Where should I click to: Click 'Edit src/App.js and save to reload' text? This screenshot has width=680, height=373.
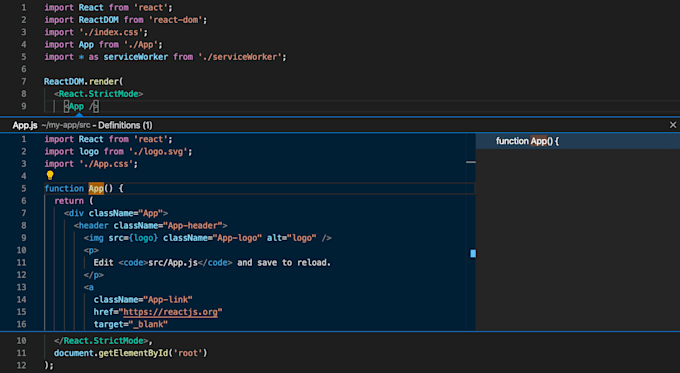(x=212, y=262)
